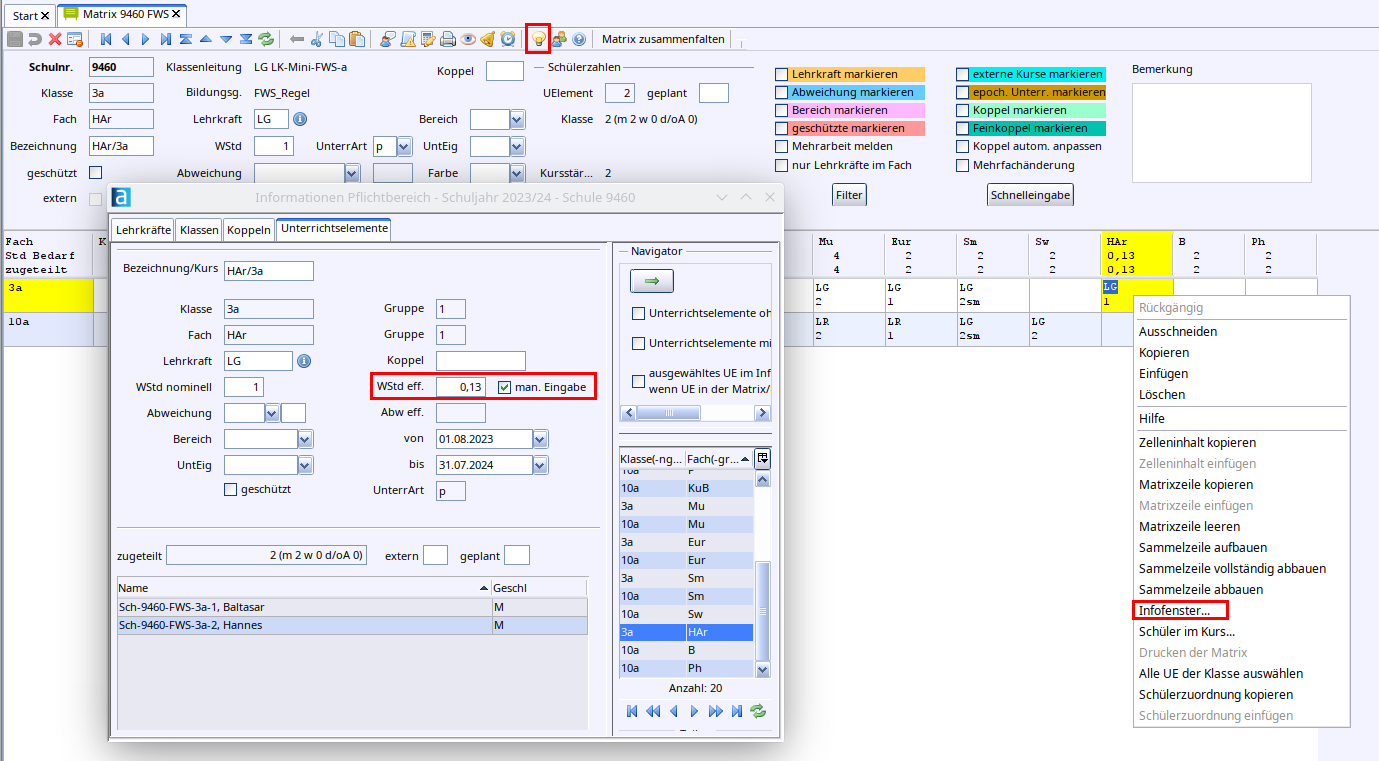Screen dimensions: 1379x761
Task: Click the warning triangle toolbar icon
Action: [408, 39]
